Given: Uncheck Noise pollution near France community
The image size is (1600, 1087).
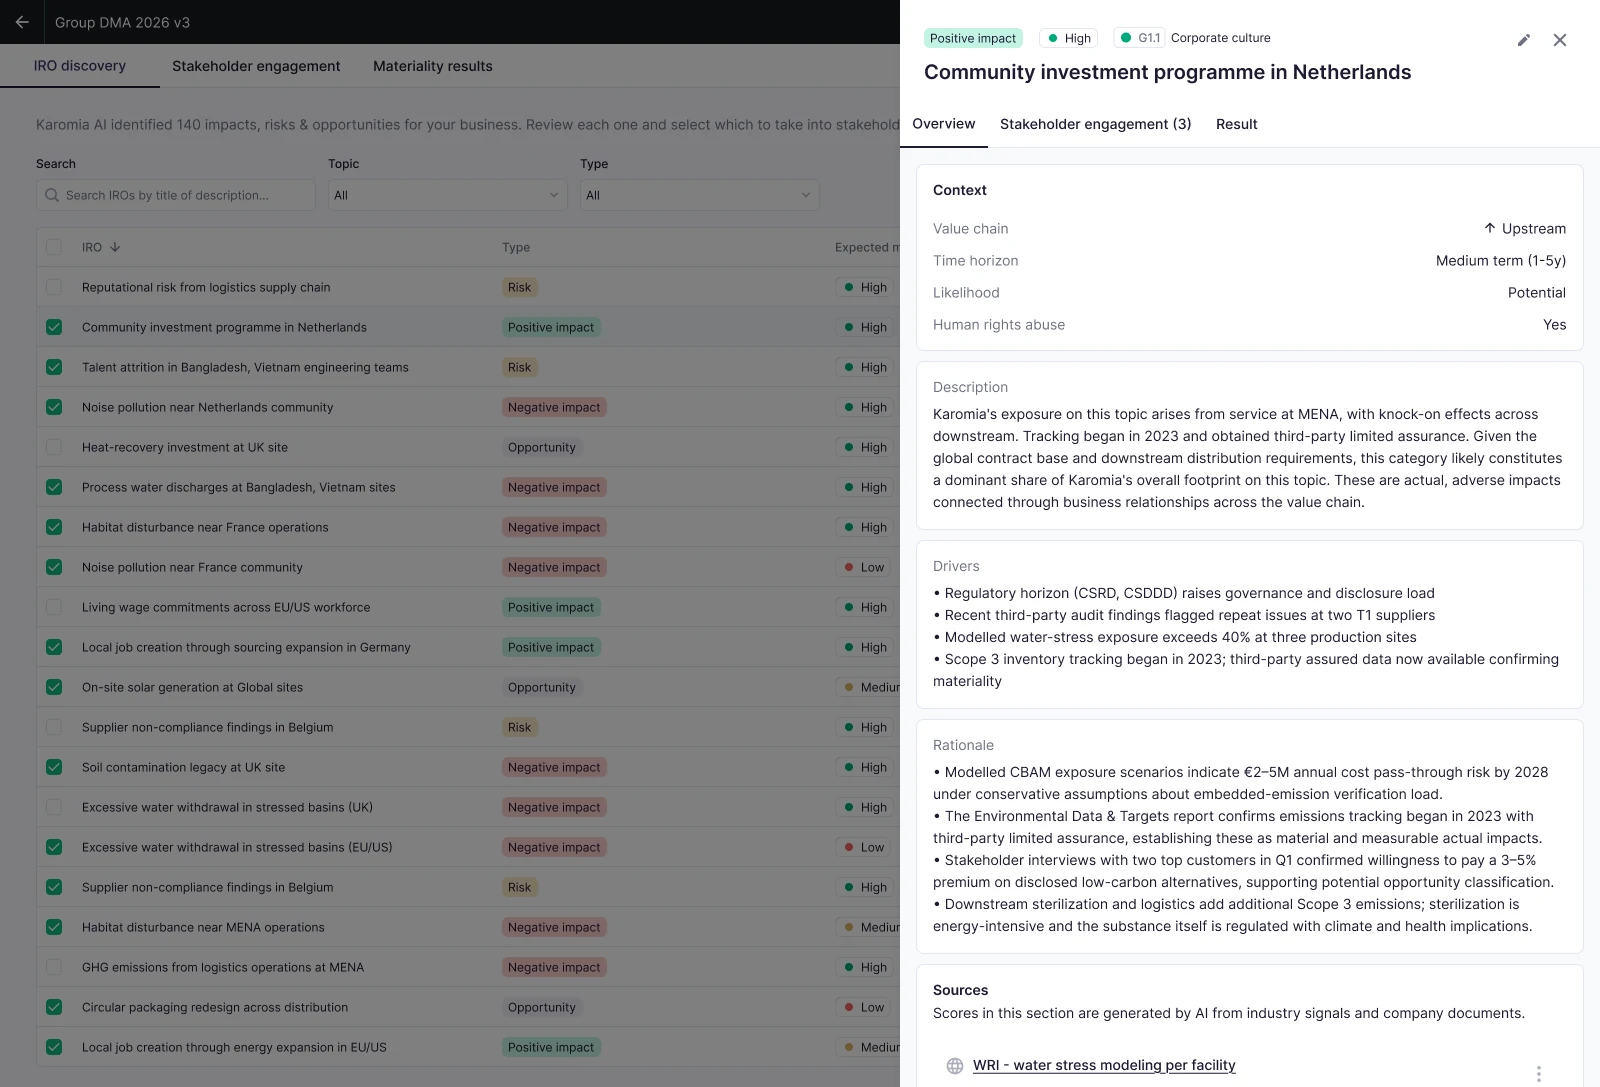Looking at the screenshot, I should click(x=54, y=567).
